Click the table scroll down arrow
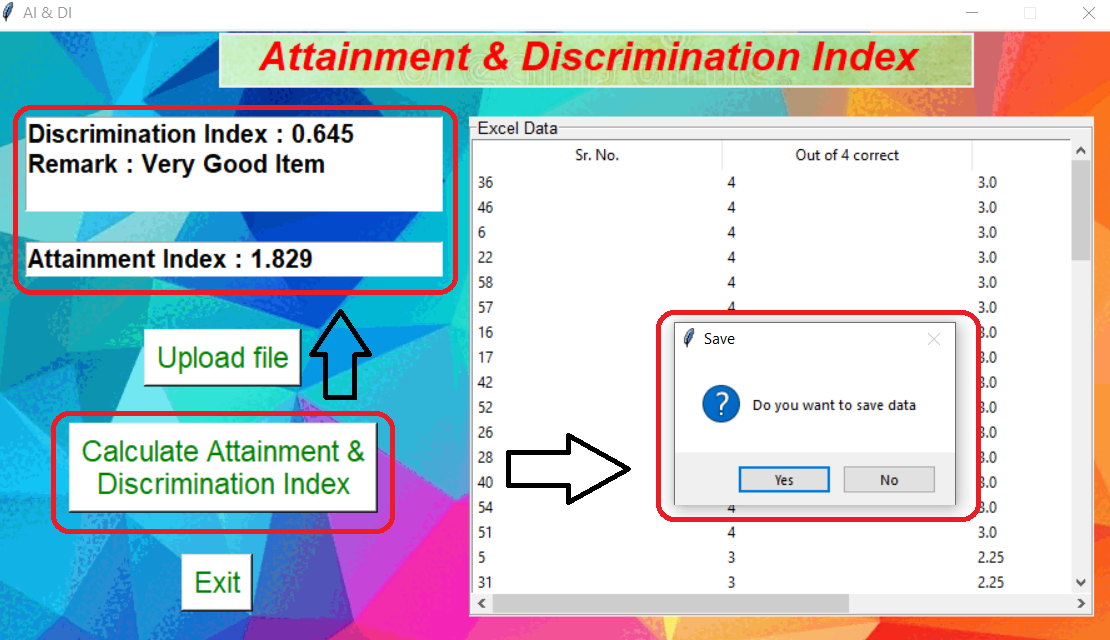 1080,583
